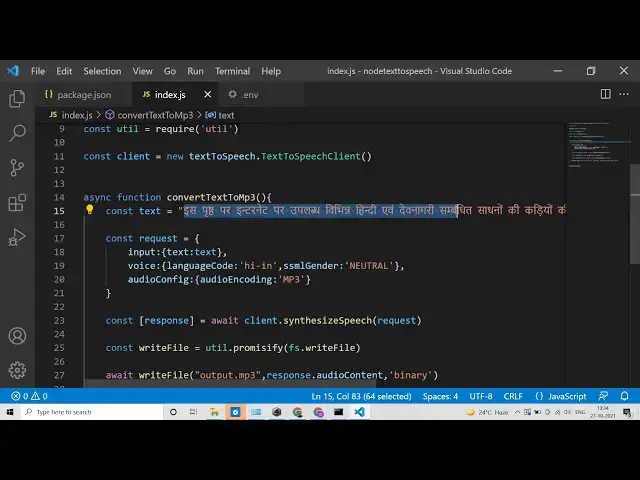The width and height of the screenshot is (640, 480).
Task: Open the Terminal menu
Action: (233, 71)
